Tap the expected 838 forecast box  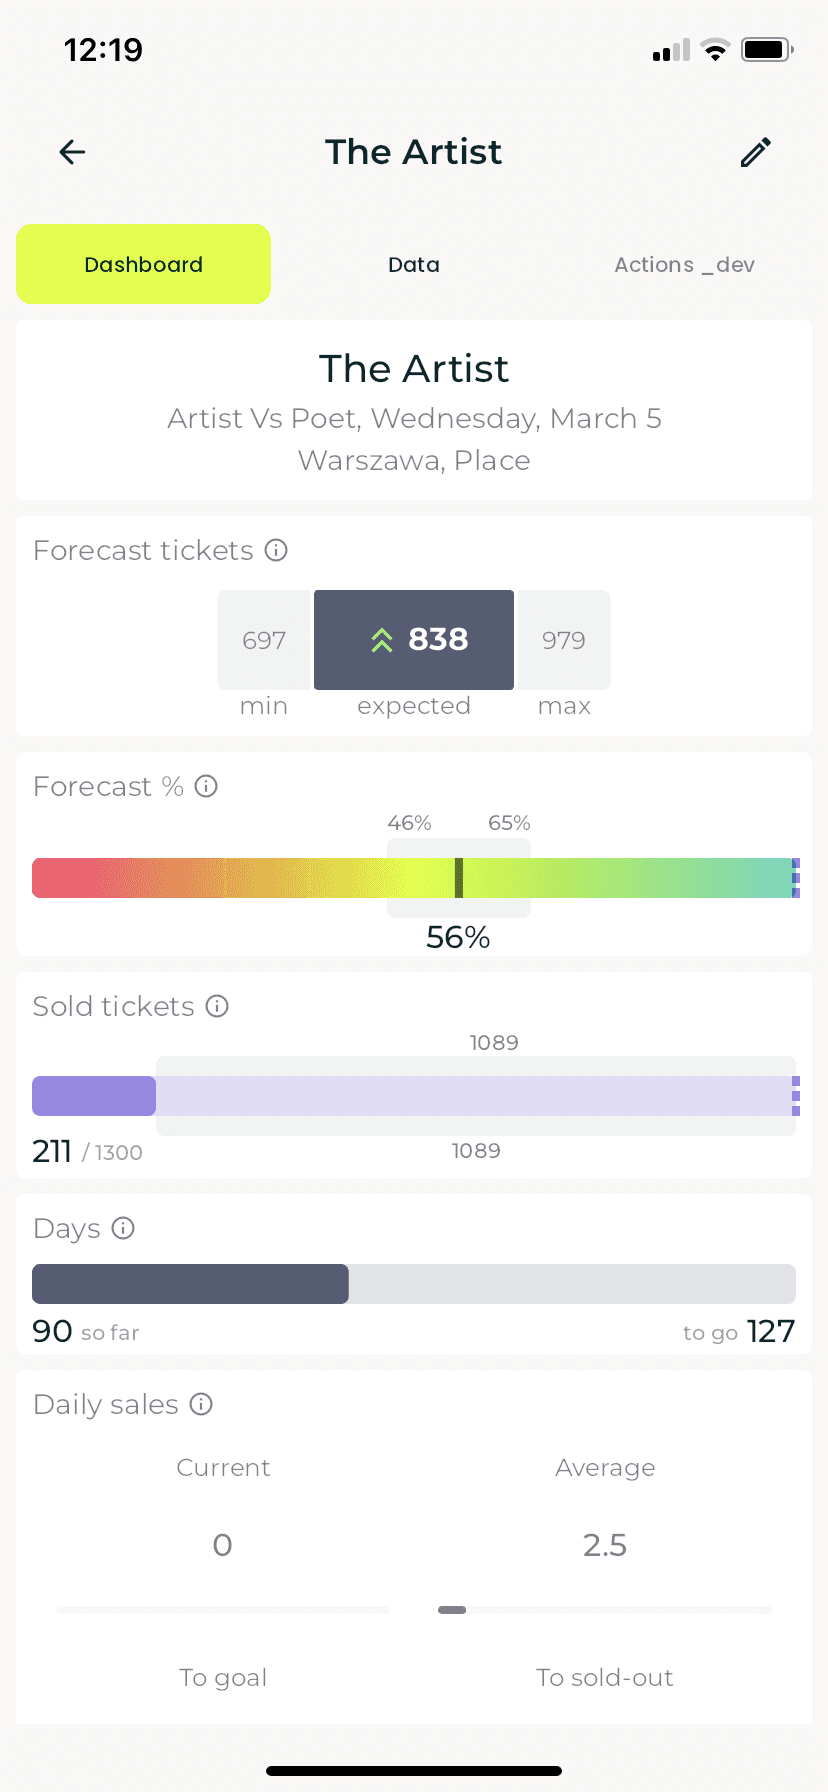(x=414, y=640)
